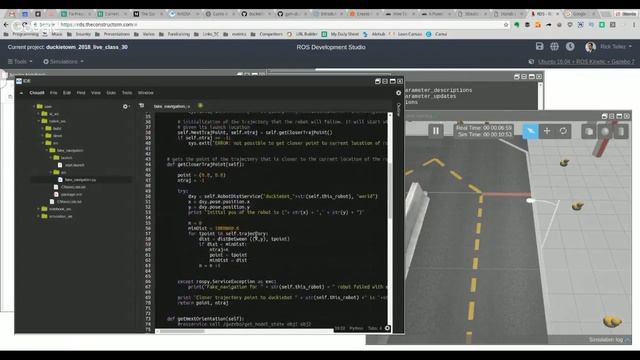Reload the browser page
The width and height of the screenshot is (640, 360).
(25, 25)
